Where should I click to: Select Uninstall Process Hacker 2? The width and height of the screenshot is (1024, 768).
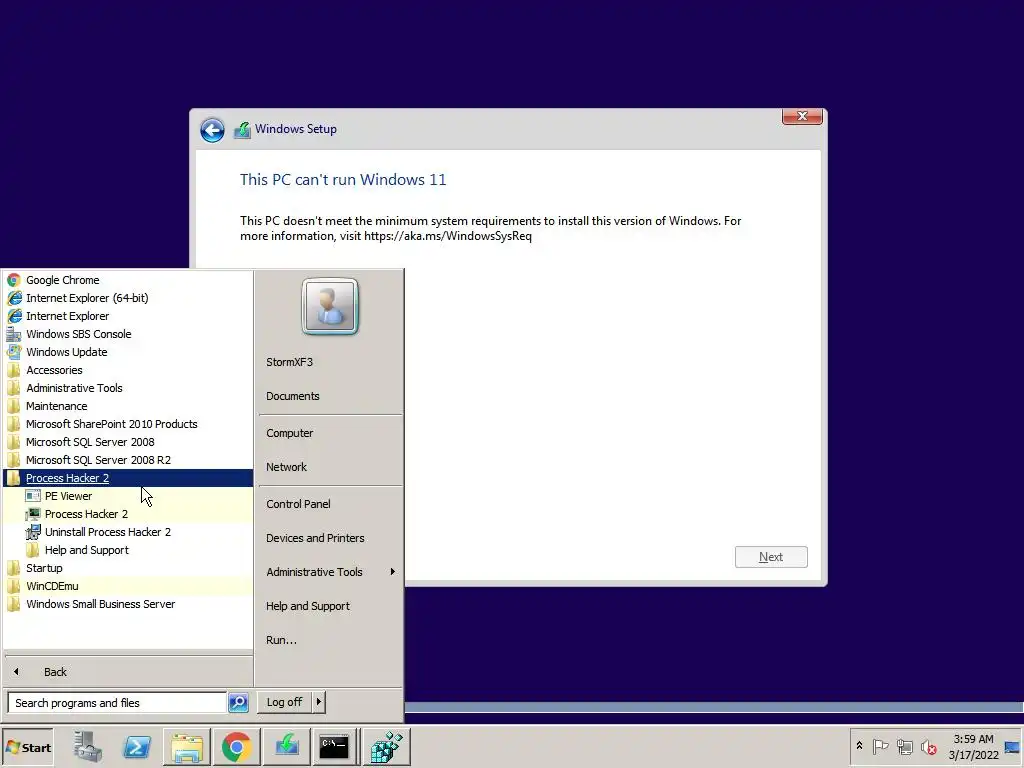click(128, 532)
